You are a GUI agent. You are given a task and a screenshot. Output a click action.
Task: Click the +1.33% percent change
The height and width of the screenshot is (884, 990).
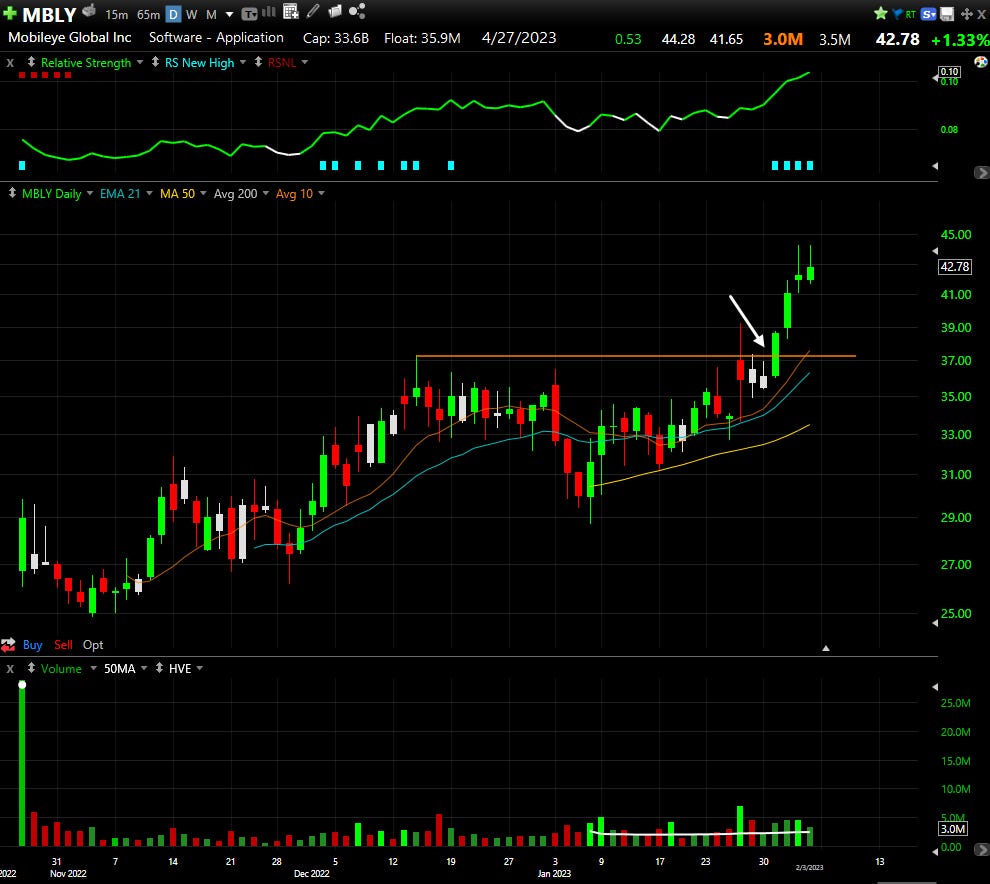(x=960, y=40)
